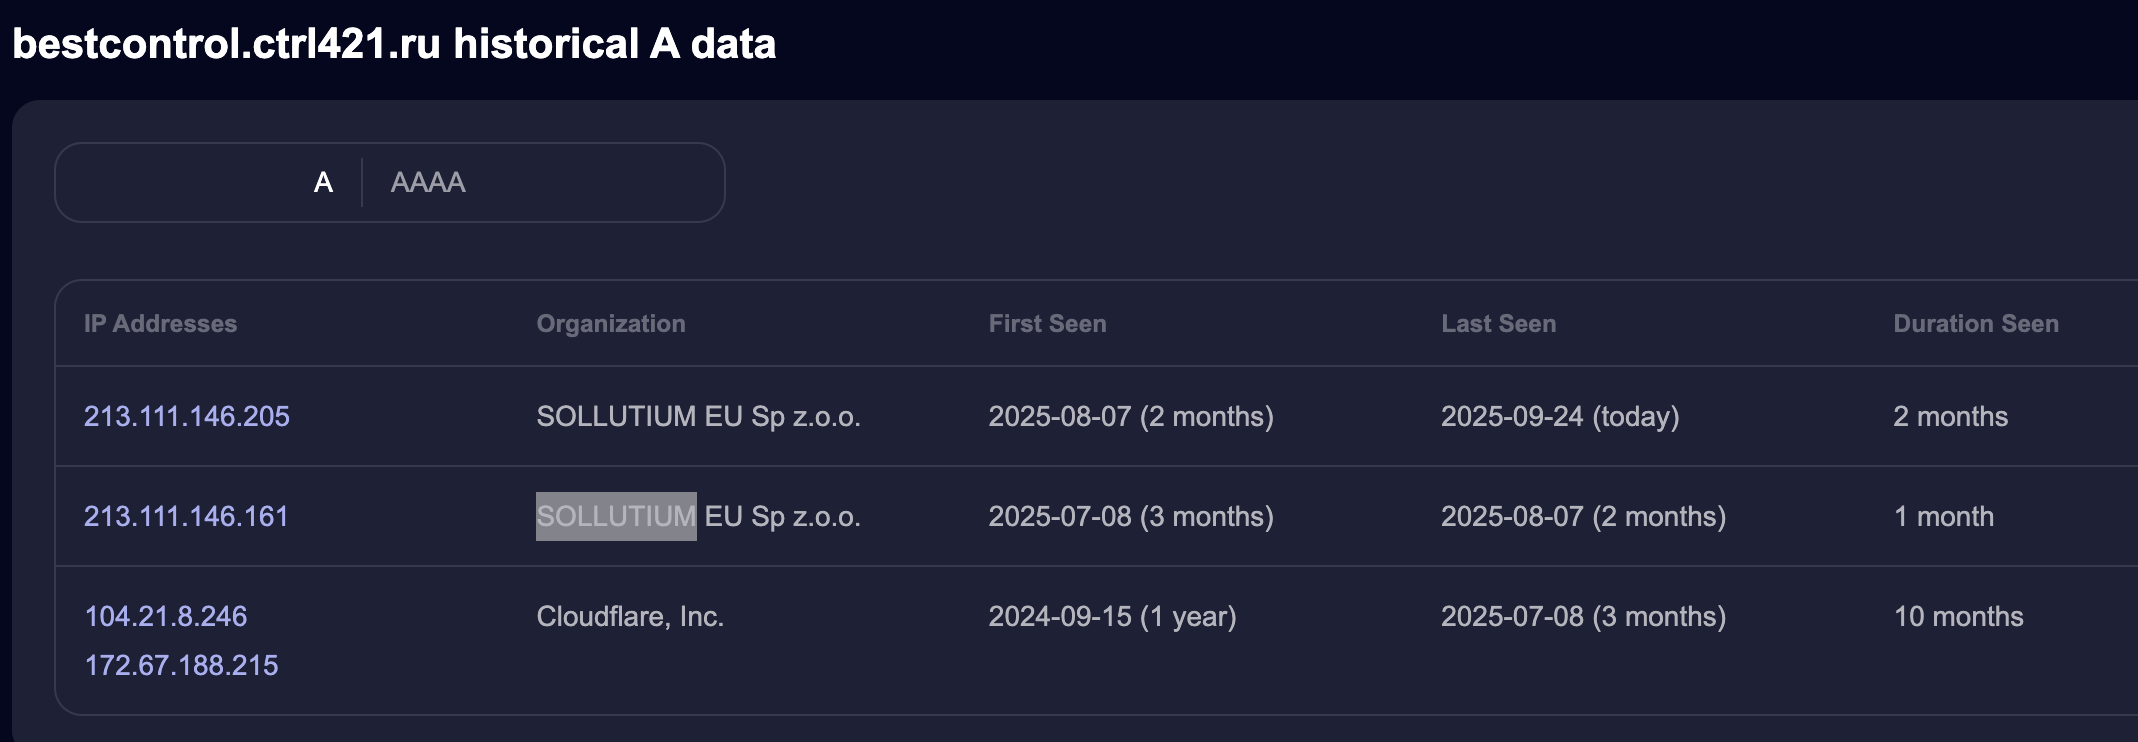The image size is (2138, 742).
Task: Click SOLLUTIUM EU organization in first row
Action: (698, 416)
